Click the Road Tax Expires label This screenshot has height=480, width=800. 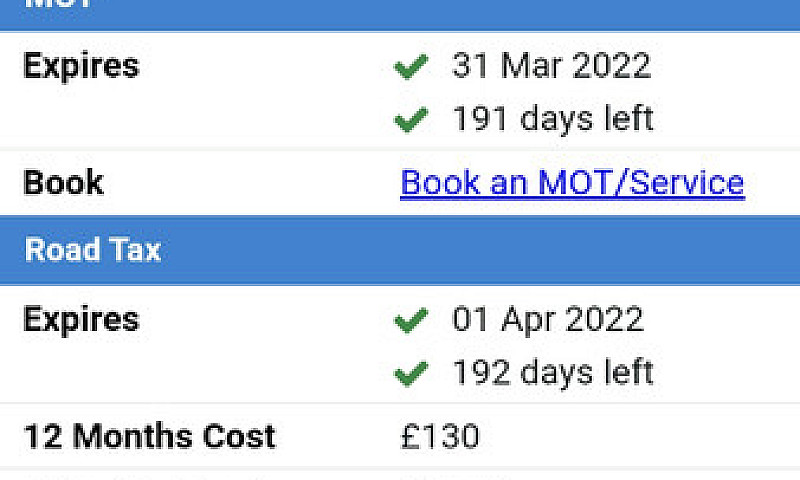tap(81, 320)
